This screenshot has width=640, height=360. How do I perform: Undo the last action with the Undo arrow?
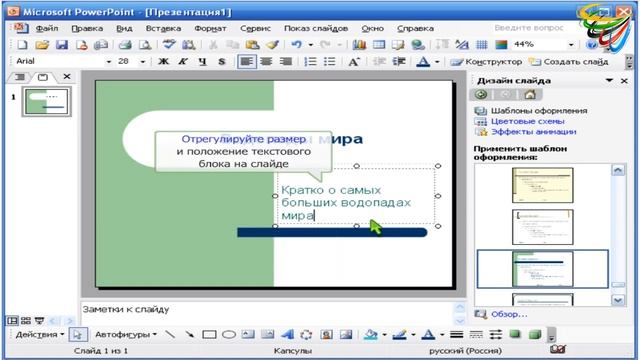pyautogui.click(x=297, y=44)
